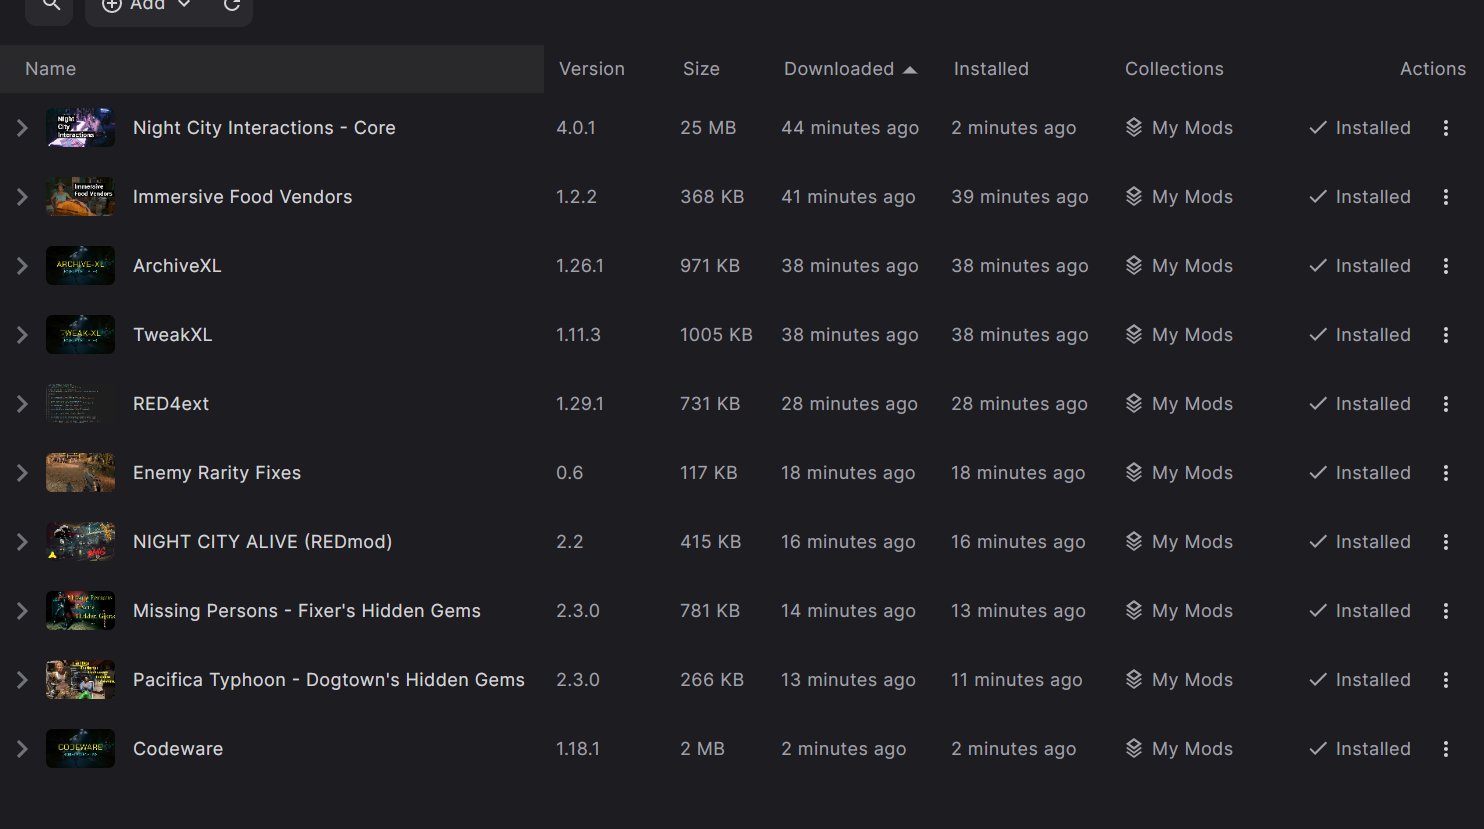The width and height of the screenshot is (1484, 829).
Task: Expand the Enemy Rarity Fixes row
Action: pyautogui.click(x=22, y=473)
